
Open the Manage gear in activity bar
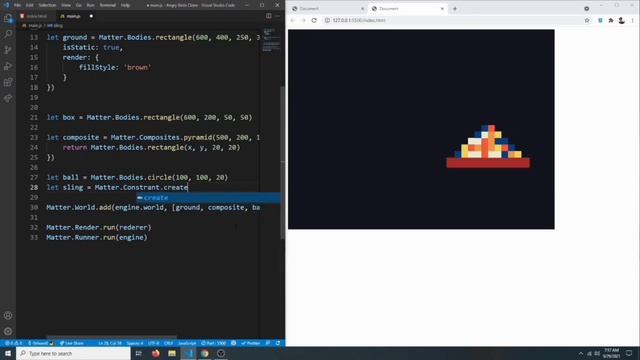8,331
